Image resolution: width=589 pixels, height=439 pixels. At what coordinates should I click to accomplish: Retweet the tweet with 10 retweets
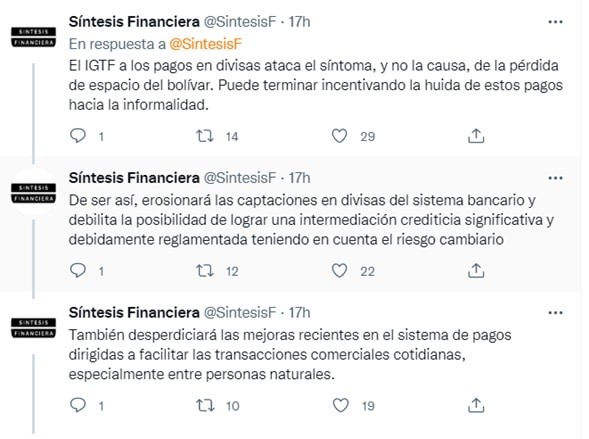click(x=205, y=405)
